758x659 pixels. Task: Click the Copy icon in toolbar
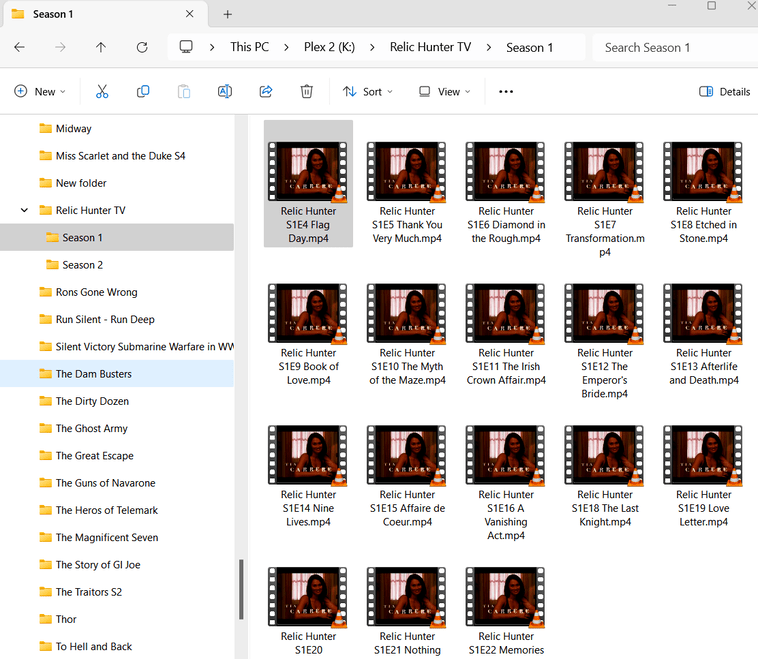pos(143,91)
